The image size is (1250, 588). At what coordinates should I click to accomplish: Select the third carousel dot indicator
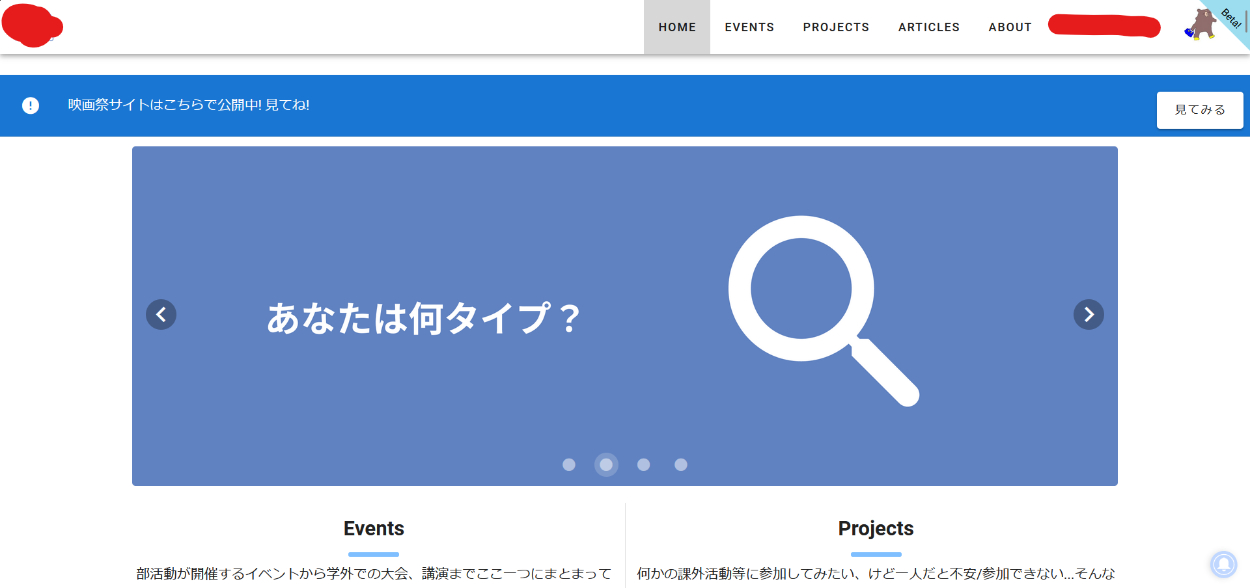(644, 464)
